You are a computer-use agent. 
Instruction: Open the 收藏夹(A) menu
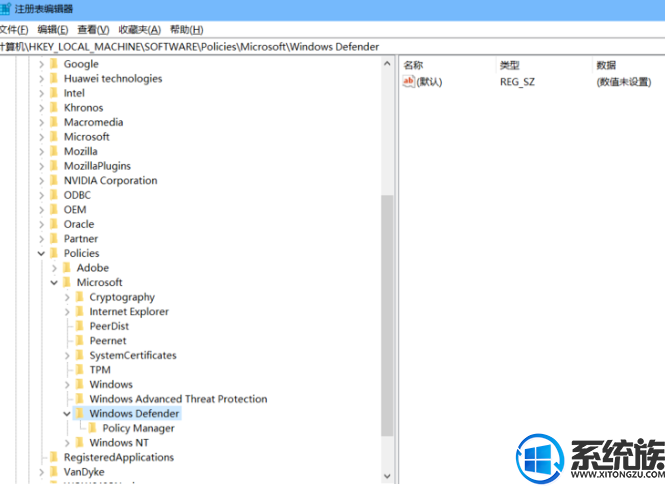click(x=140, y=30)
